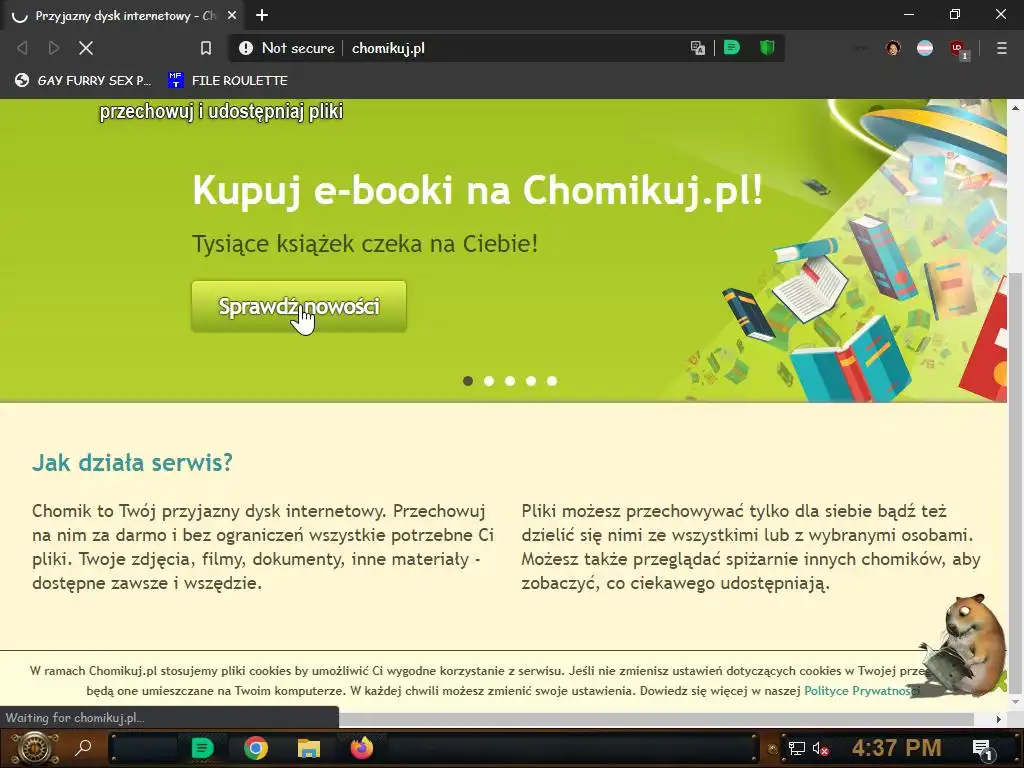The width and height of the screenshot is (1024, 768).
Task: Open the browser hamburger menu
Action: point(1001,48)
